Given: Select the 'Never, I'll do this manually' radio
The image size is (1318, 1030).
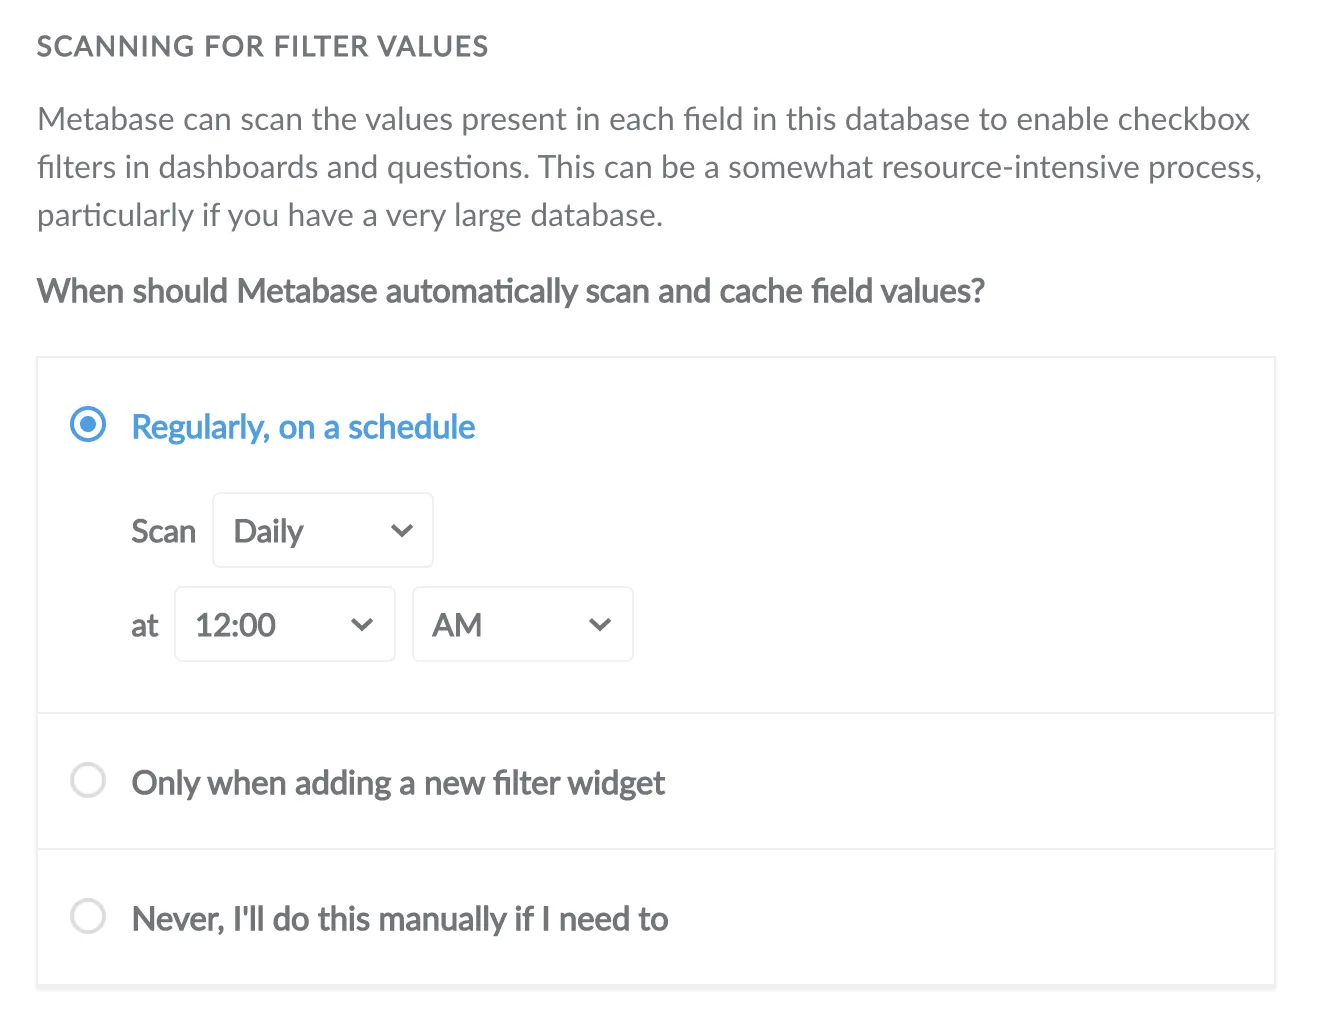Looking at the screenshot, I should pyautogui.click(x=88, y=916).
